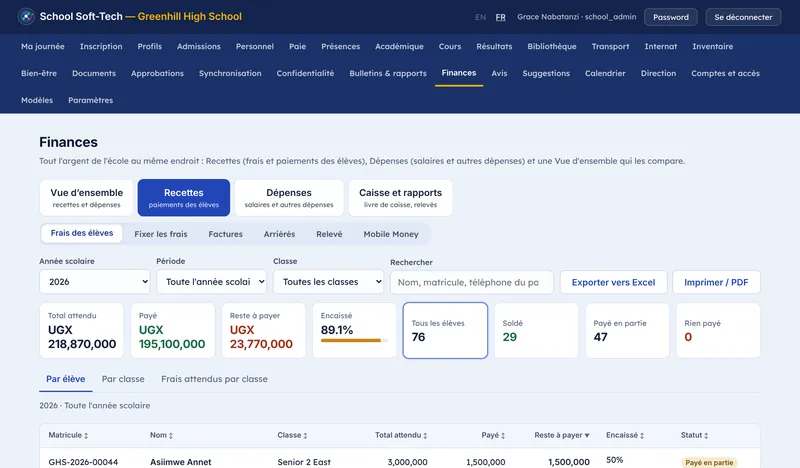Sort table by Nom column

161,435
